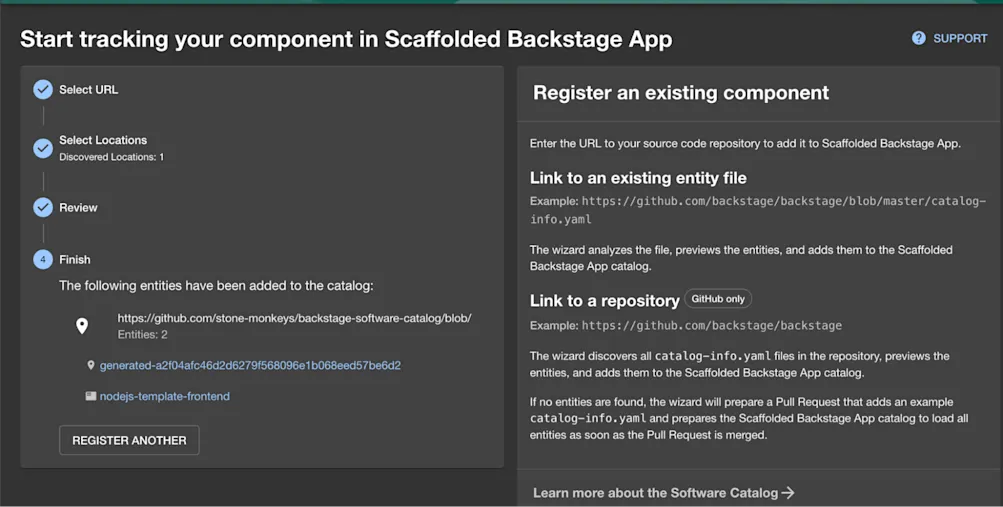Click the component icon beside nodejs-template-frontend
The image size is (1003, 507).
click(x=91, y=396)
